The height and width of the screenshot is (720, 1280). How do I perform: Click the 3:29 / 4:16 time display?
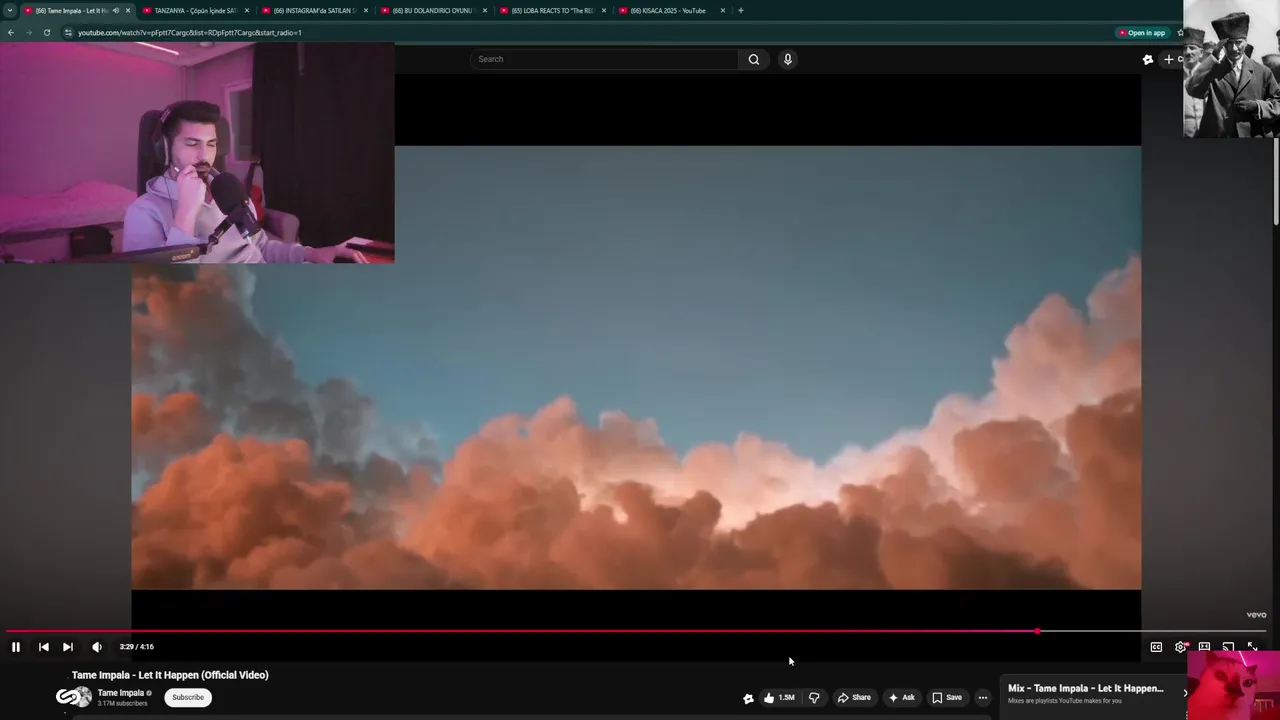point(137,647)
